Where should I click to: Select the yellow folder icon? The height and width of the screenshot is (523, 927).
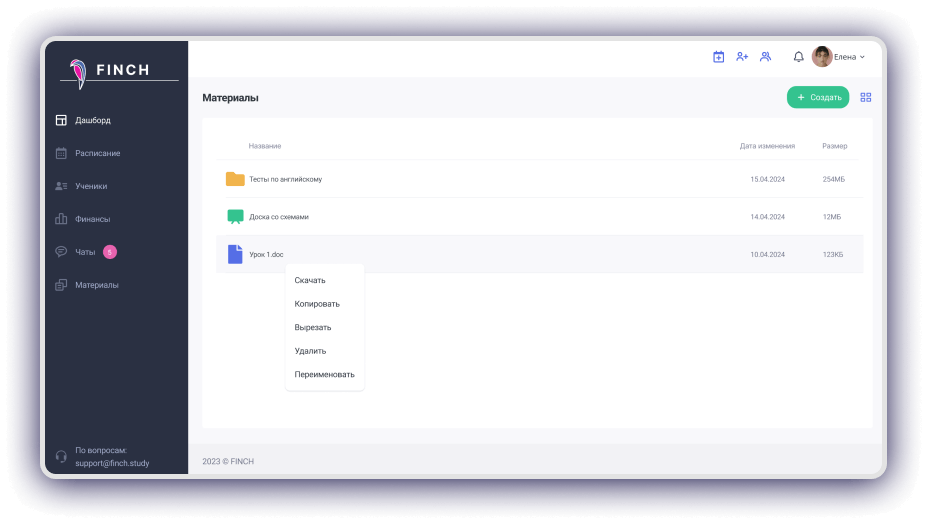pyautogui.click(x=235, y=179)
